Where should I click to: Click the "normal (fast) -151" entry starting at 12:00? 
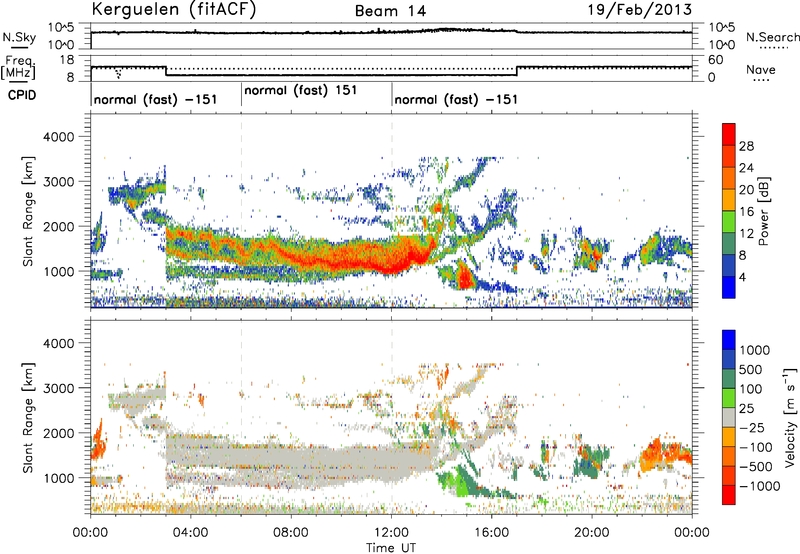tap(456, 99)
